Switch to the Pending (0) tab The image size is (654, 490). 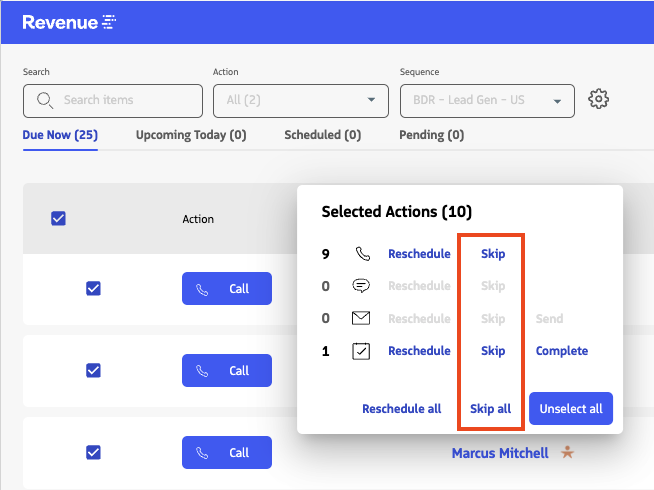tap(432, 135)
